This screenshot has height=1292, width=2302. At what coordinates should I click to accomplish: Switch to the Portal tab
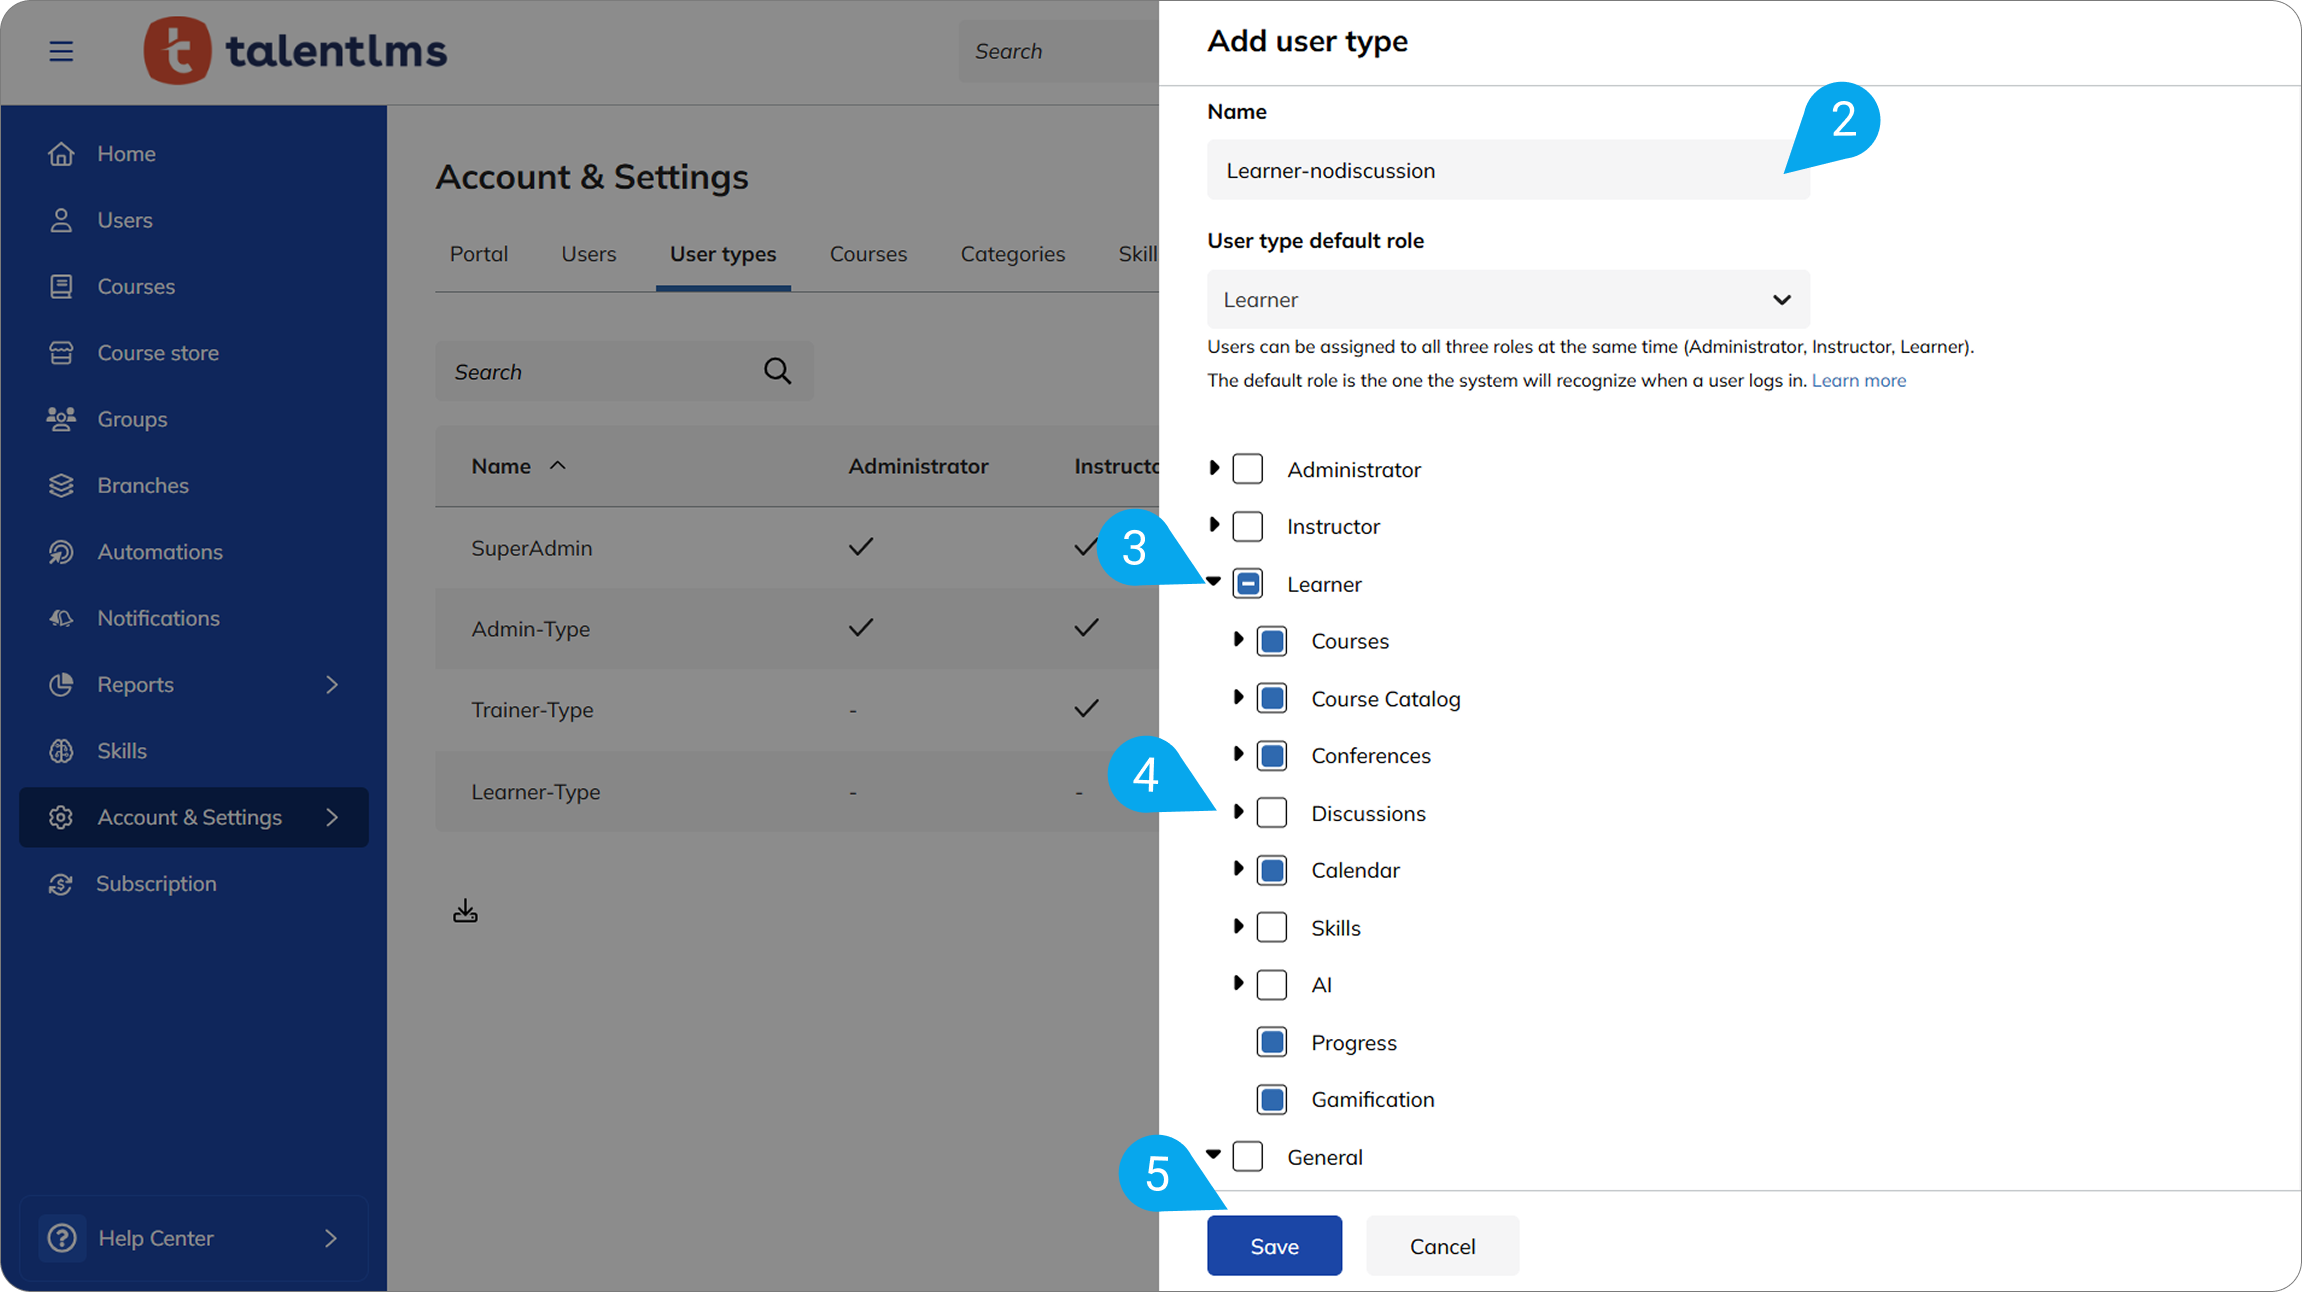point(479,254)
